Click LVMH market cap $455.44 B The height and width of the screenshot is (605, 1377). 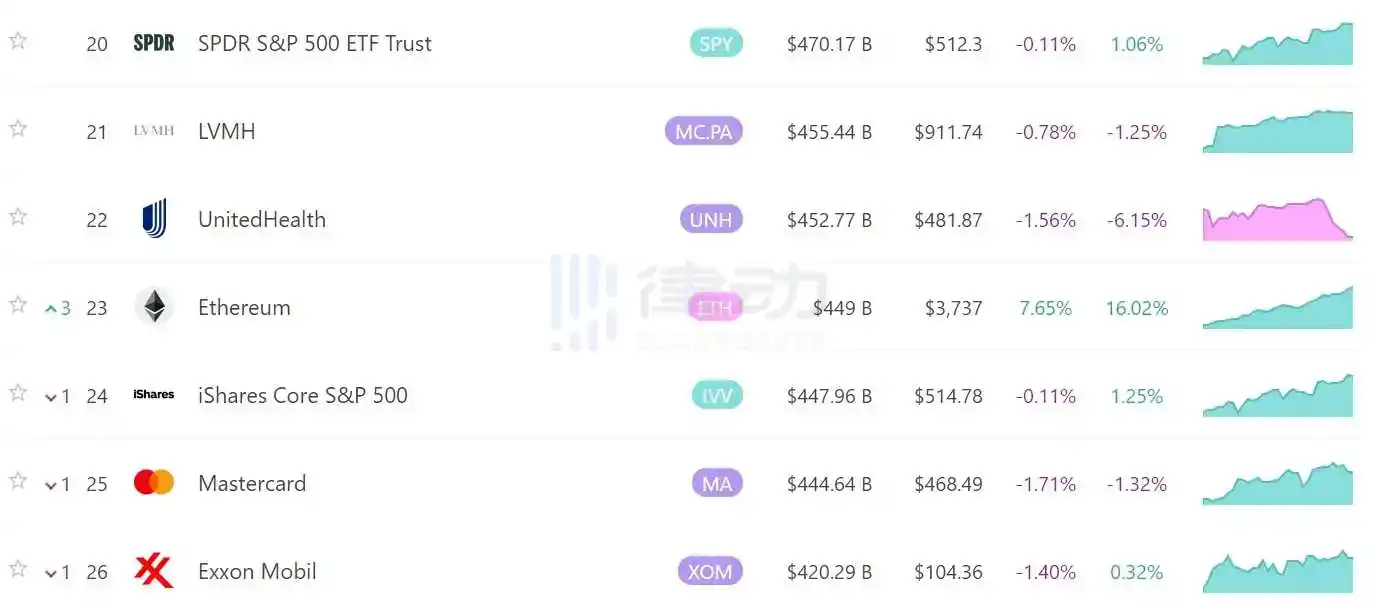click(x=829, y=132)
